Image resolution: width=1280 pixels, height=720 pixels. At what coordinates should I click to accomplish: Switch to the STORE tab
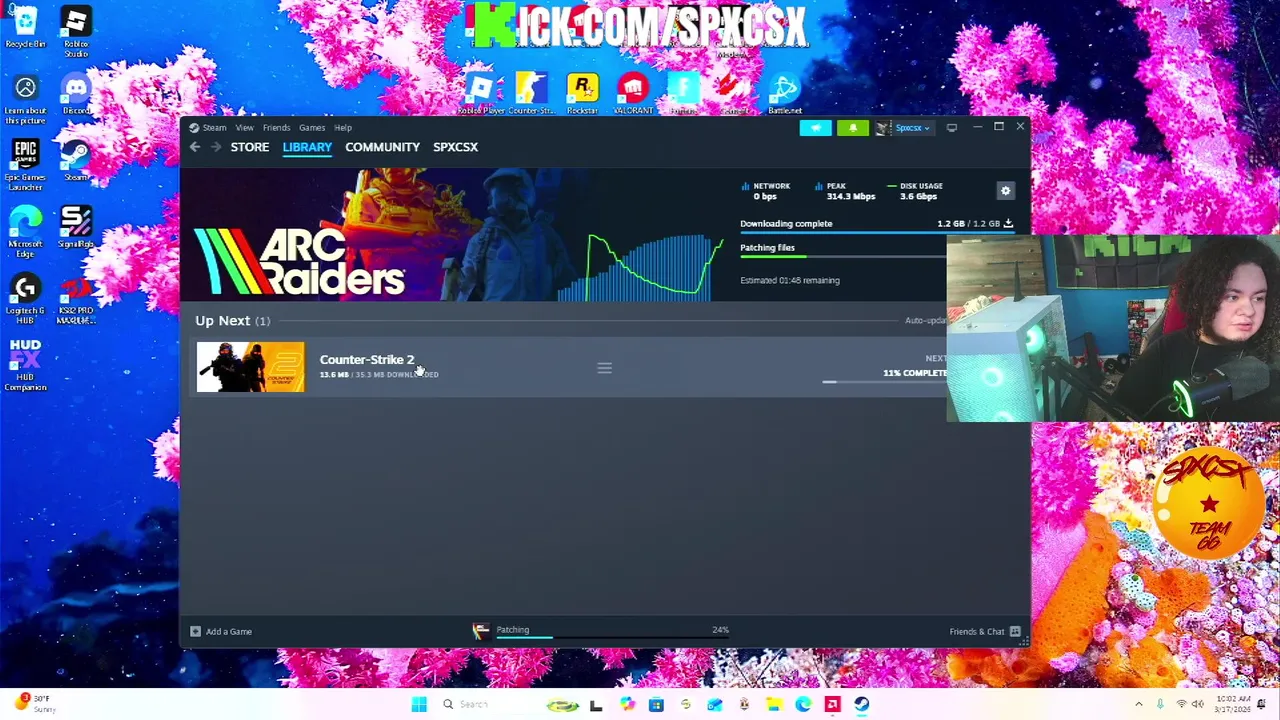click(x=250, y=147)
